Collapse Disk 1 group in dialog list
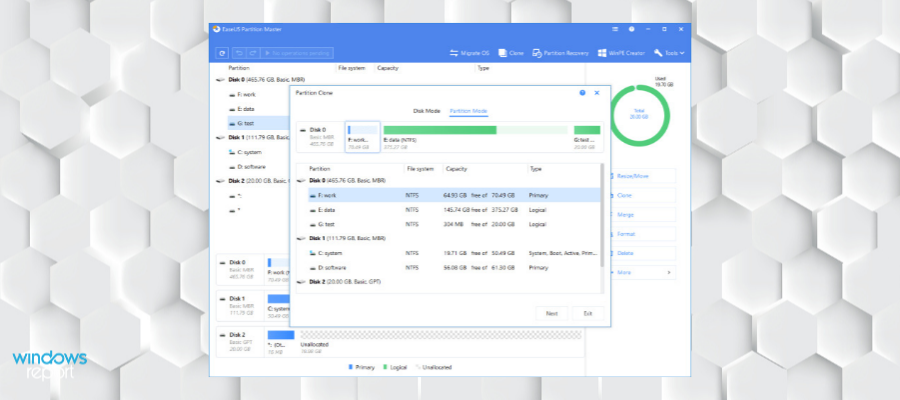900x400 pixels. (x=301, y=238)
